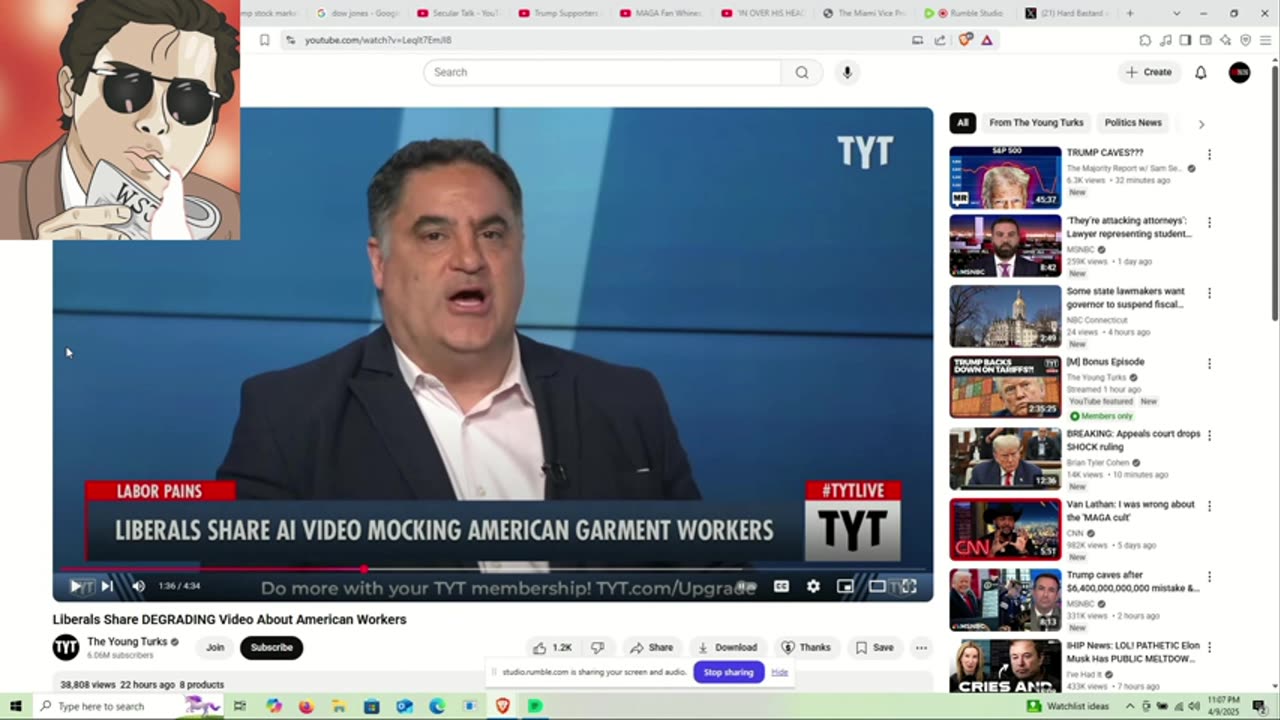Image resolution: width=1280 pixels, height=720 pixels.
Task: Bookmark this page icon
Action: 264,40
